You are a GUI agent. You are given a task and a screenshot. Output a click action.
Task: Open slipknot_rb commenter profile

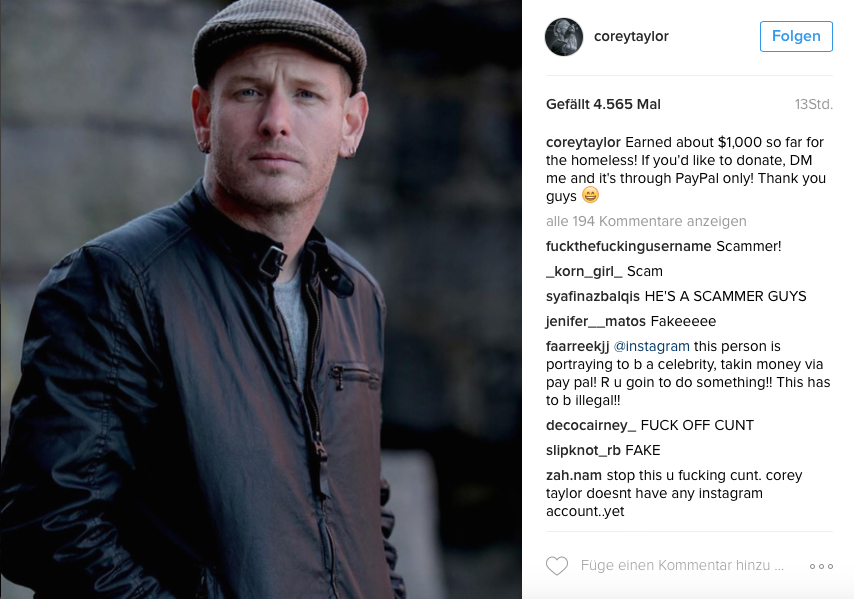pos(583,450)
